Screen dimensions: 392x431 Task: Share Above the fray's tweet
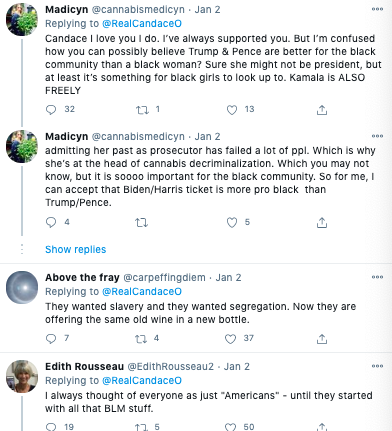tap(322, 339)
